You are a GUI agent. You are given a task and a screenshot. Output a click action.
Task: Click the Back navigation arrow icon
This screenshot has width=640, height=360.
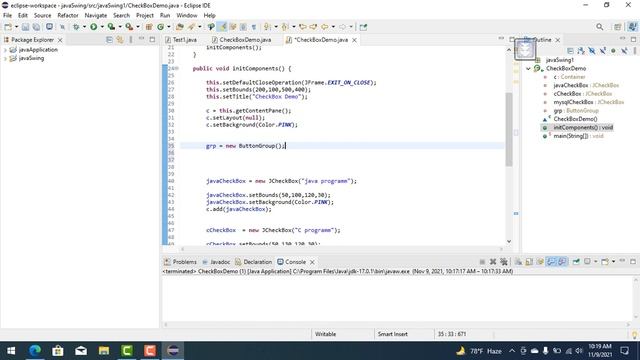click(x=324, y=27)
